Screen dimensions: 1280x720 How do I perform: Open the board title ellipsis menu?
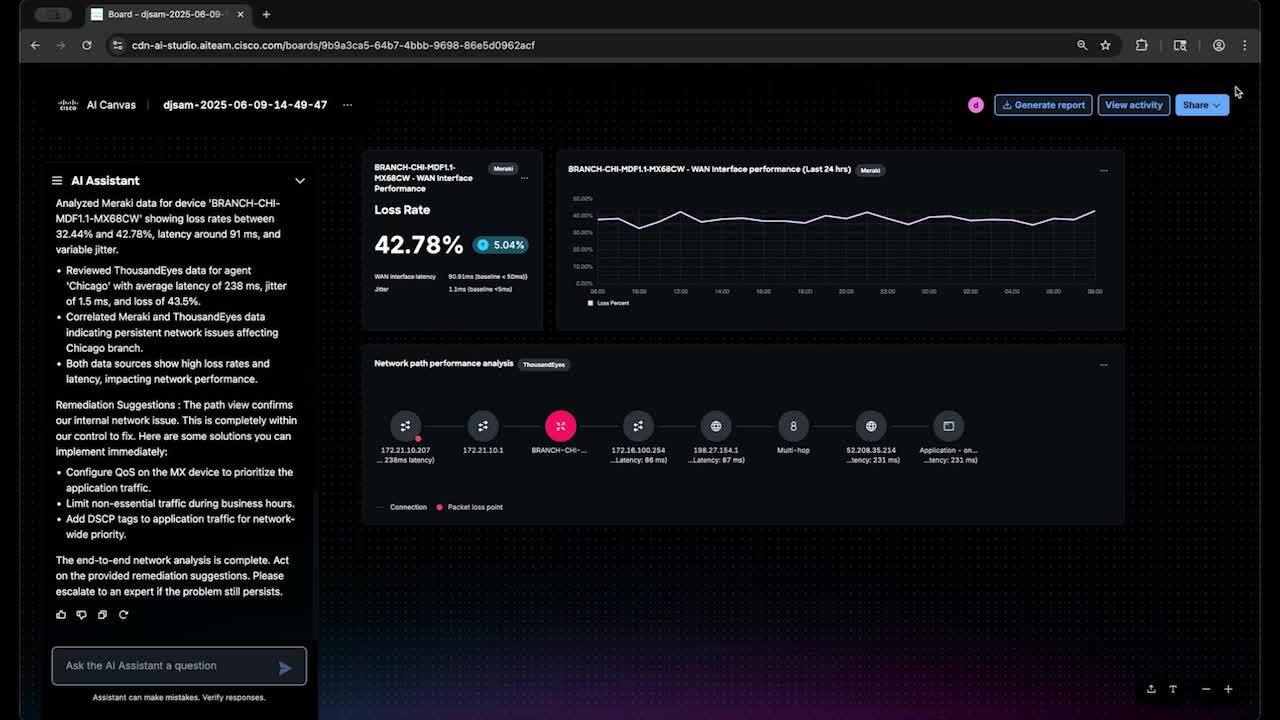pyautogui.click(x=347, y=105)
